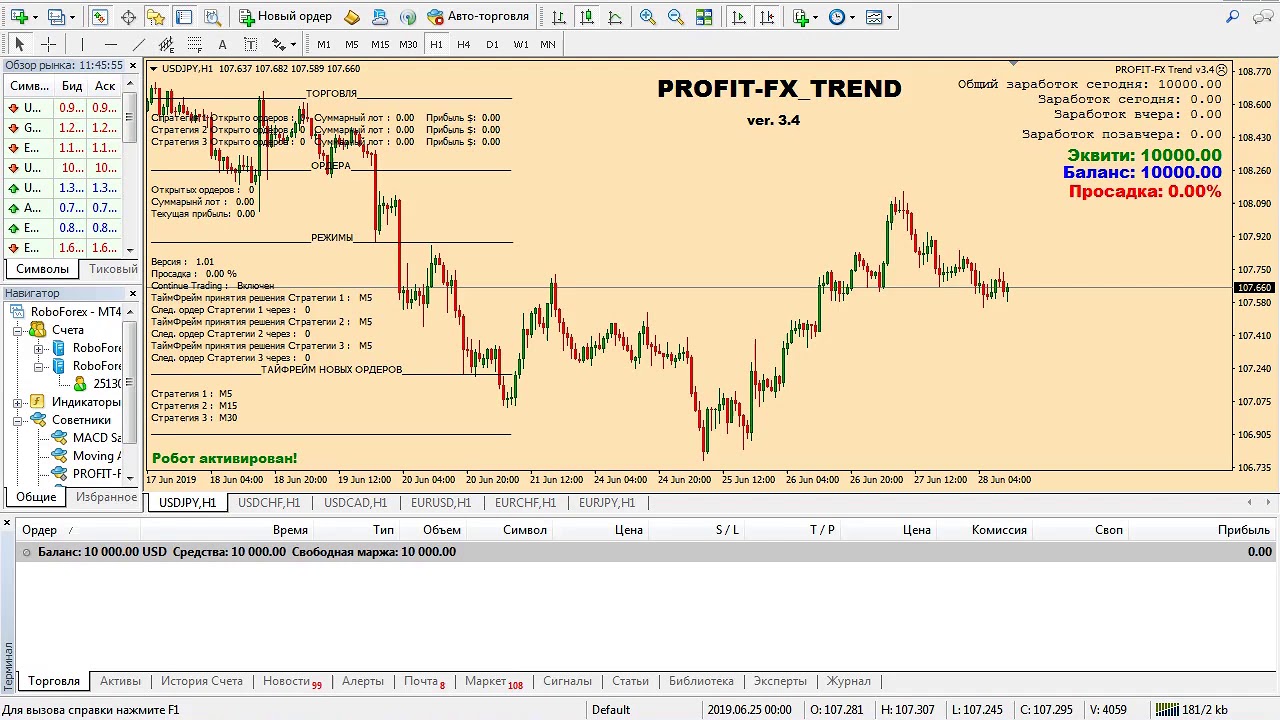Zoom in on the chart
The image size is (1280, 720).
(x=648, y=17)
